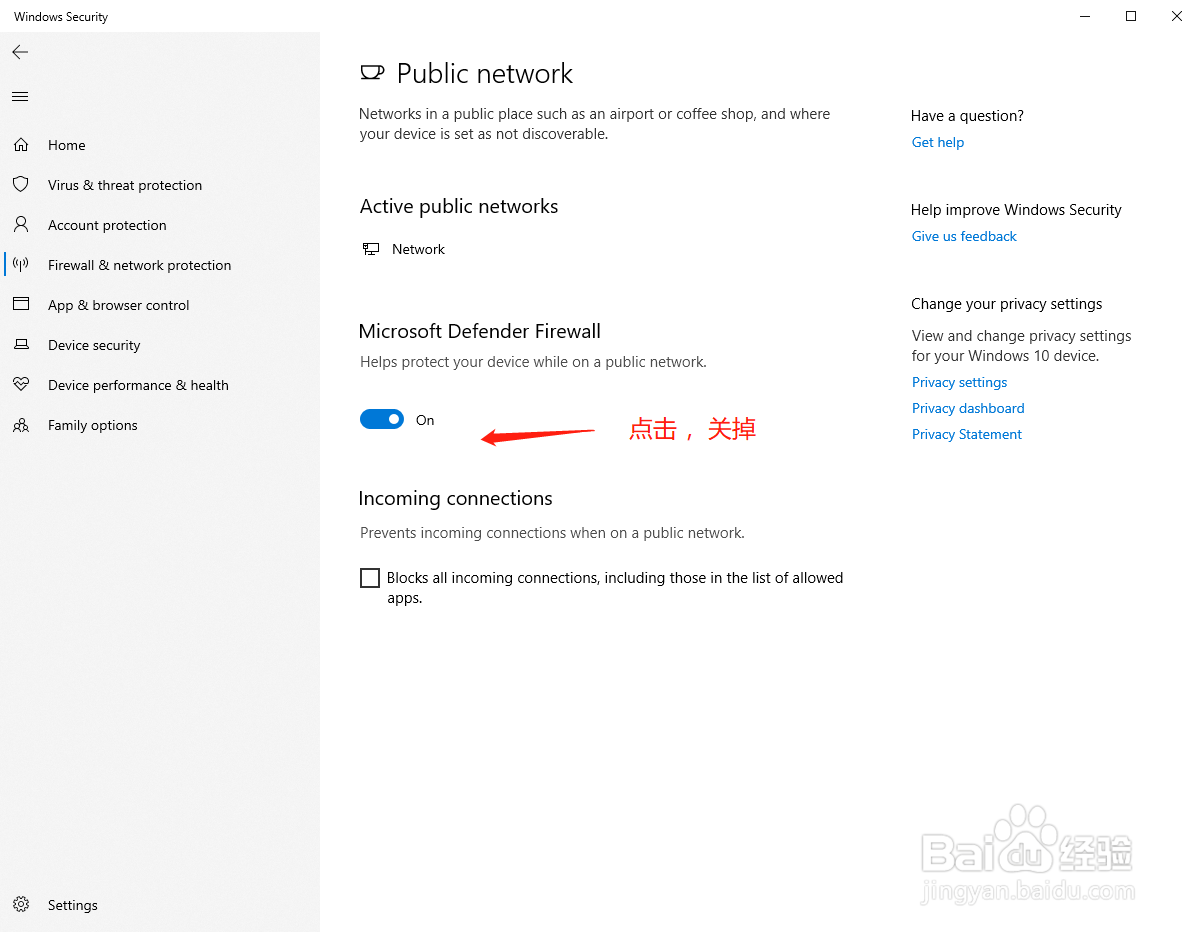Image resolution: width=1200 pixels, height=932 pixels.
Task: Click the Device performance & health heart icon
Action: [x=20, y=385]
